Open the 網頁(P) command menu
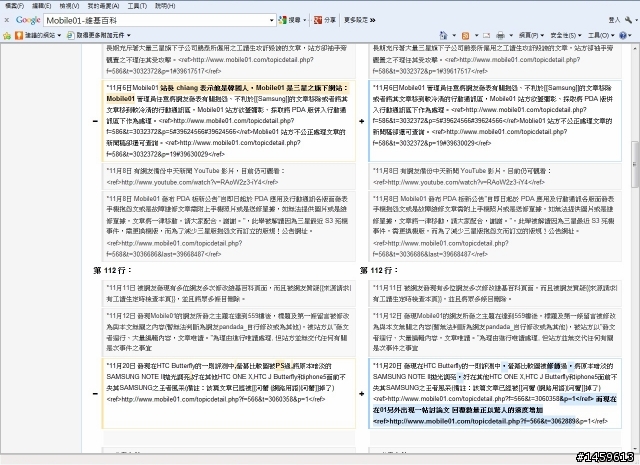 [x=531, y=36]
